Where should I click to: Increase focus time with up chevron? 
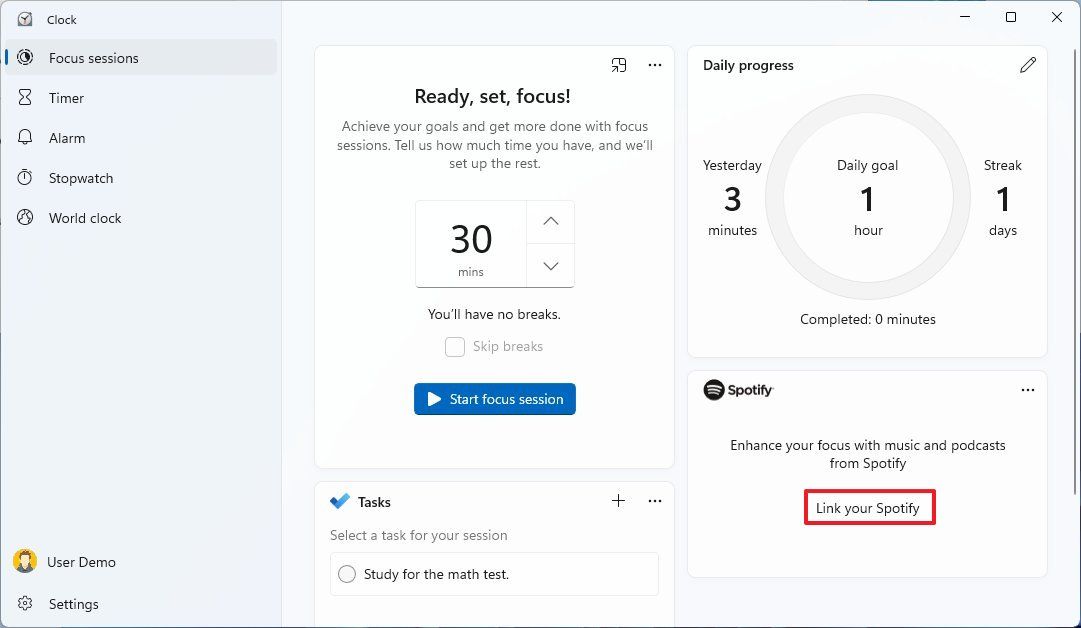tap(551, 222)
